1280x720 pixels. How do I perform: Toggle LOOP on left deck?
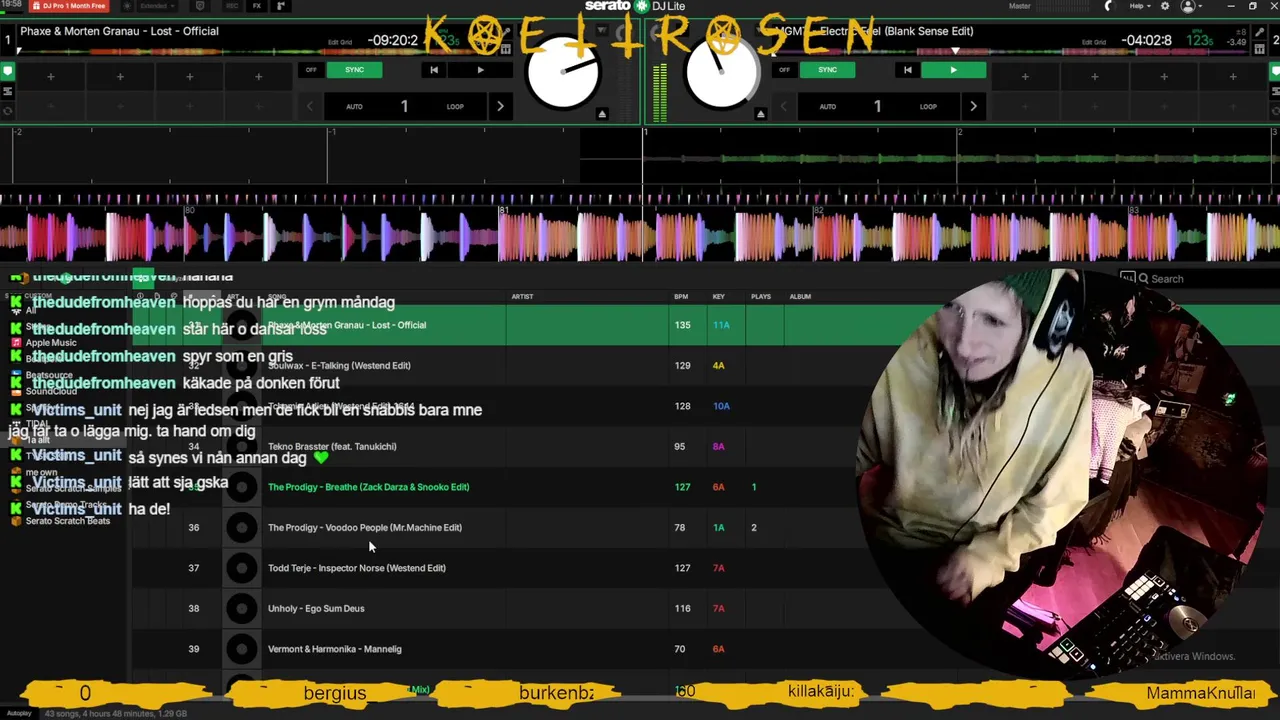(455, 106)
